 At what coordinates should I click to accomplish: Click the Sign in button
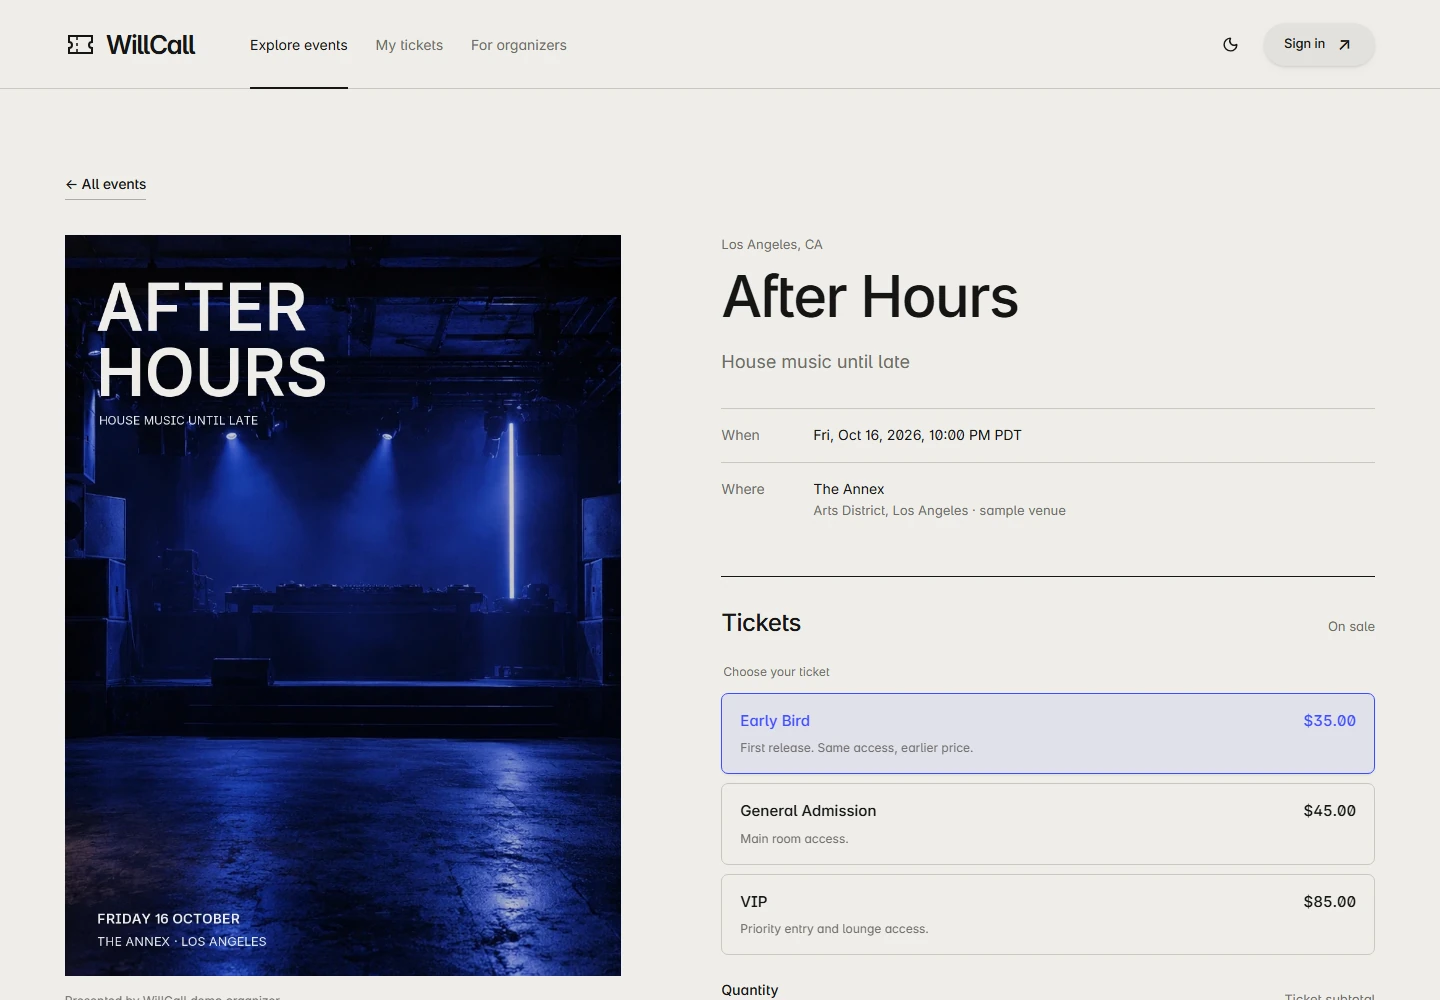tap(1318, 45)
